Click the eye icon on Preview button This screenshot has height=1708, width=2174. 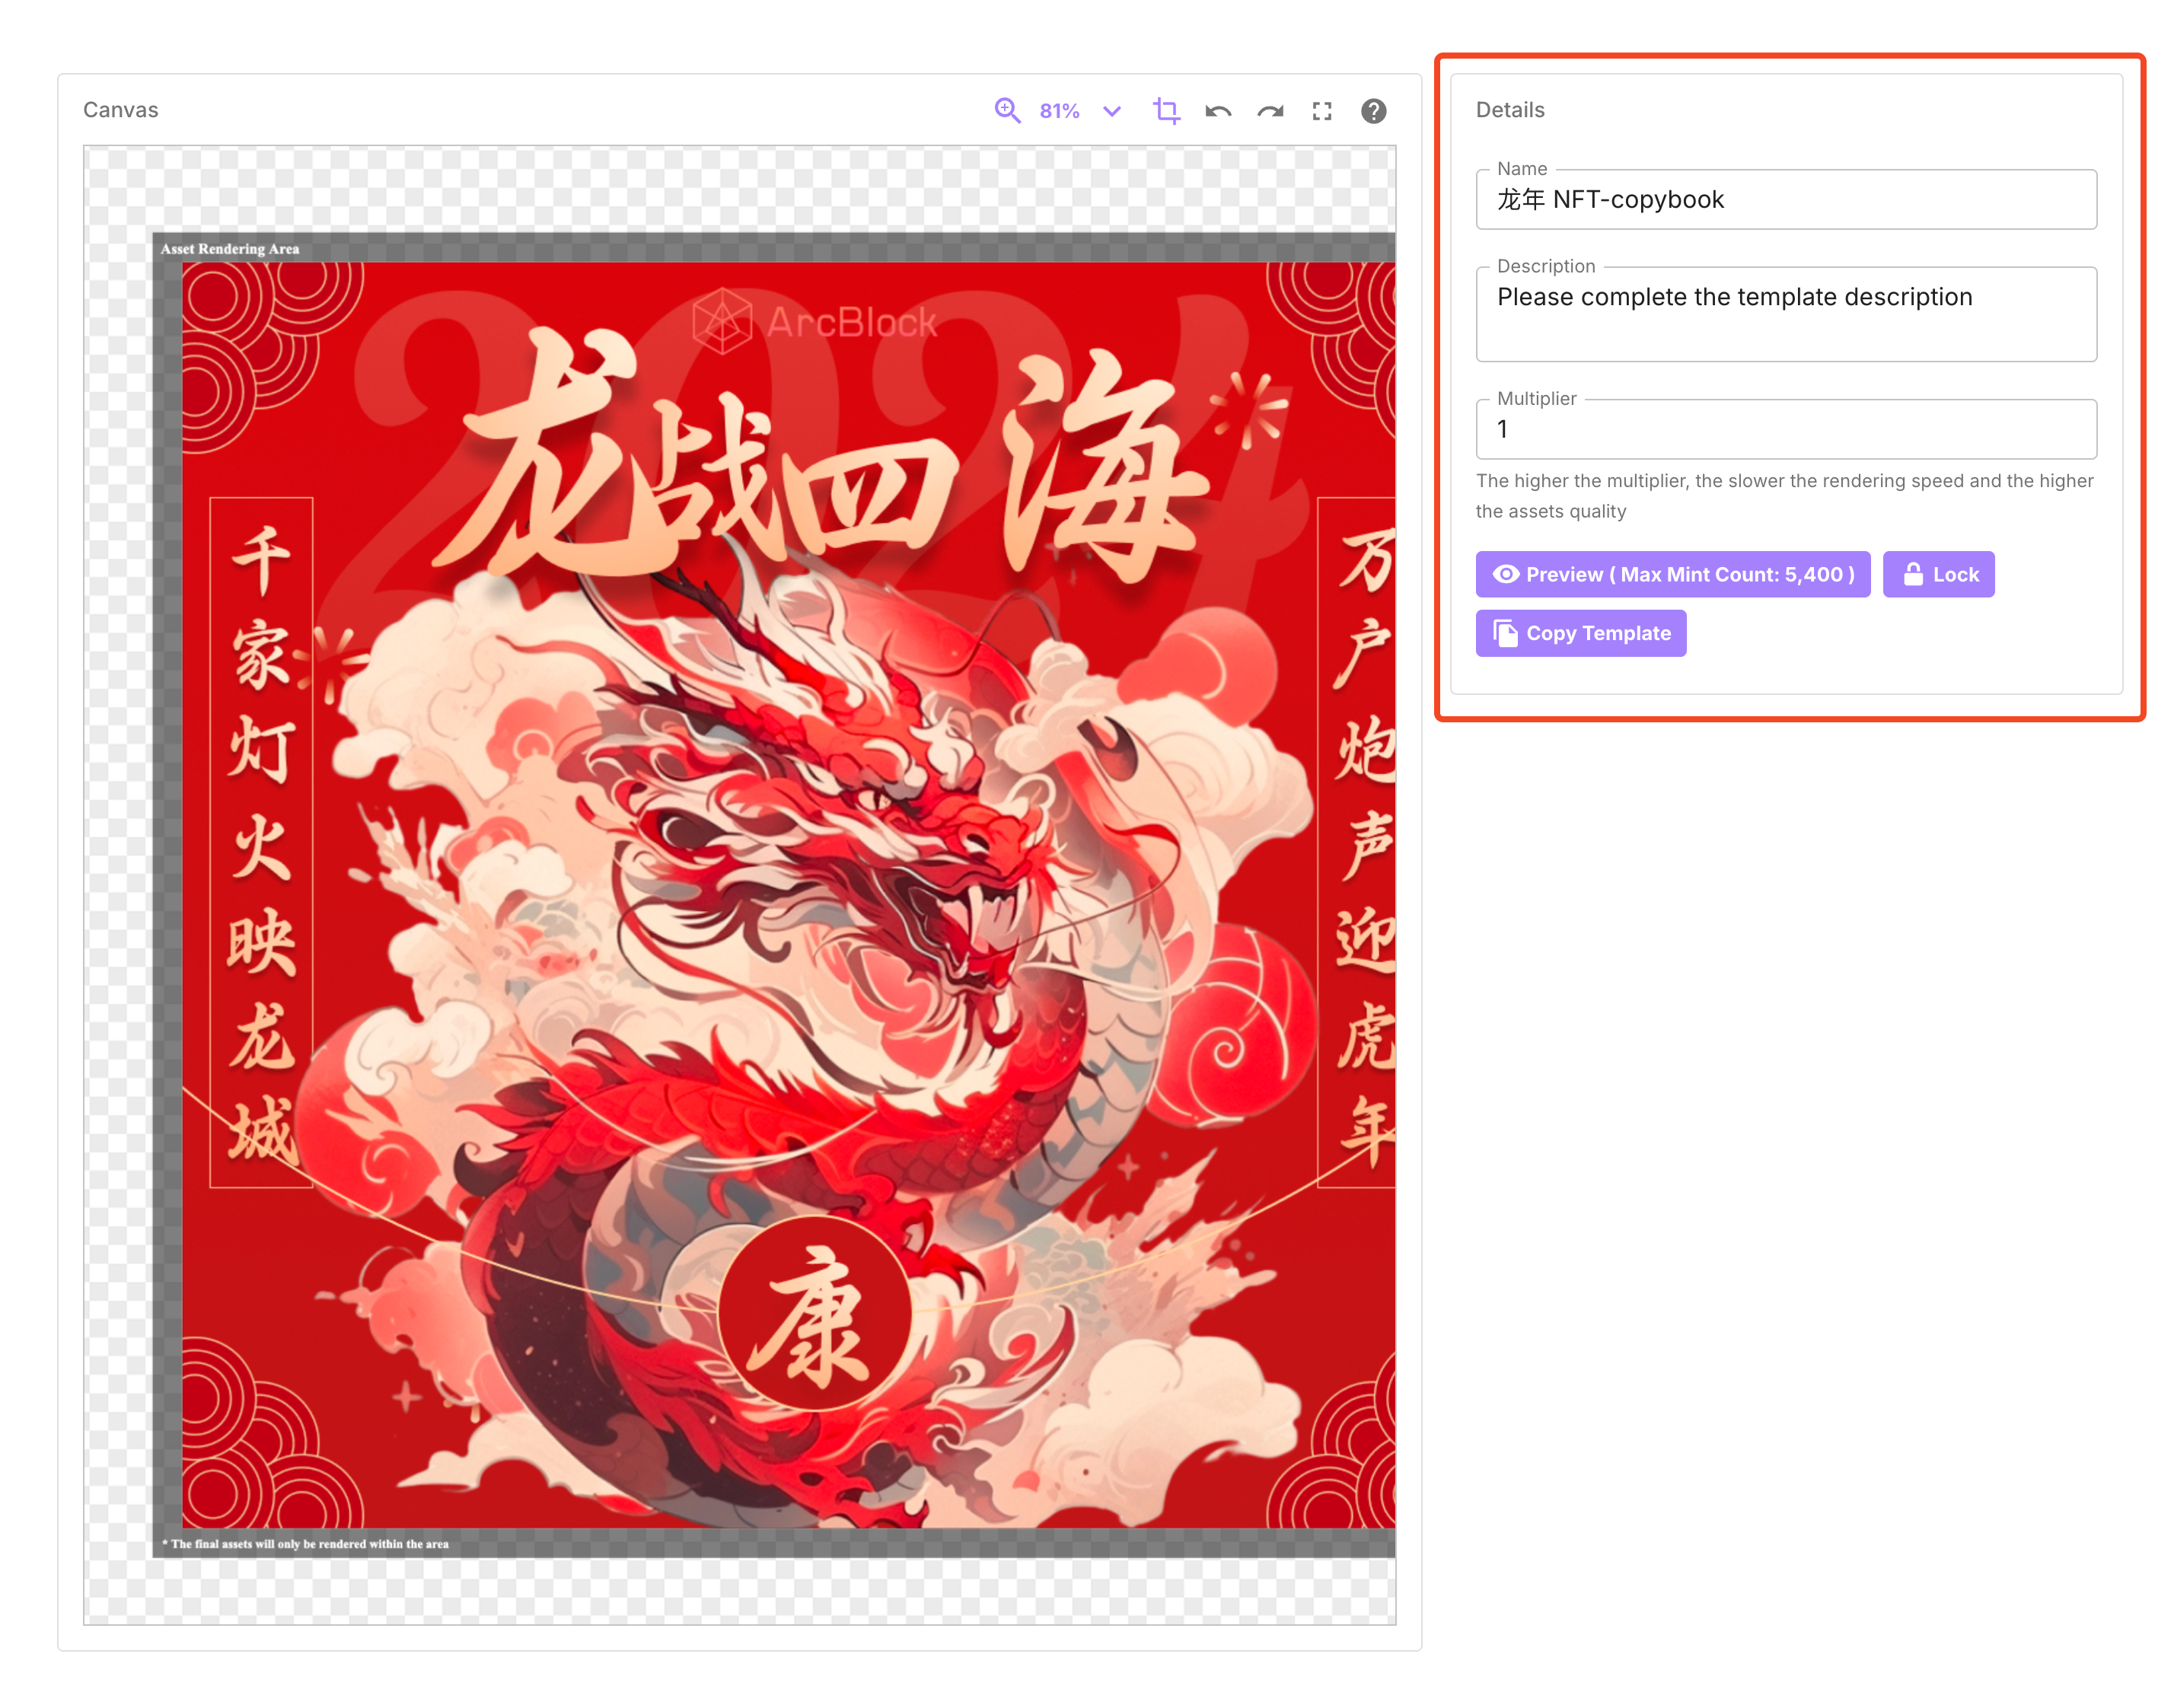1506,574
